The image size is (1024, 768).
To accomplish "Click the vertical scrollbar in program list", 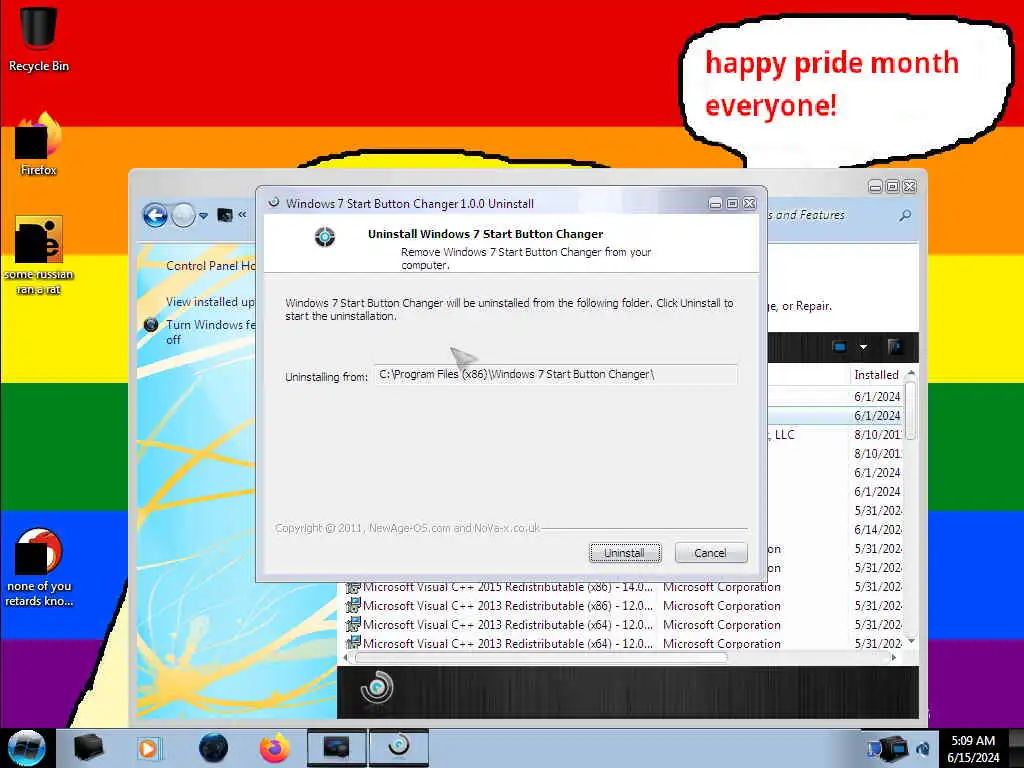I will [x=910, y=411].
